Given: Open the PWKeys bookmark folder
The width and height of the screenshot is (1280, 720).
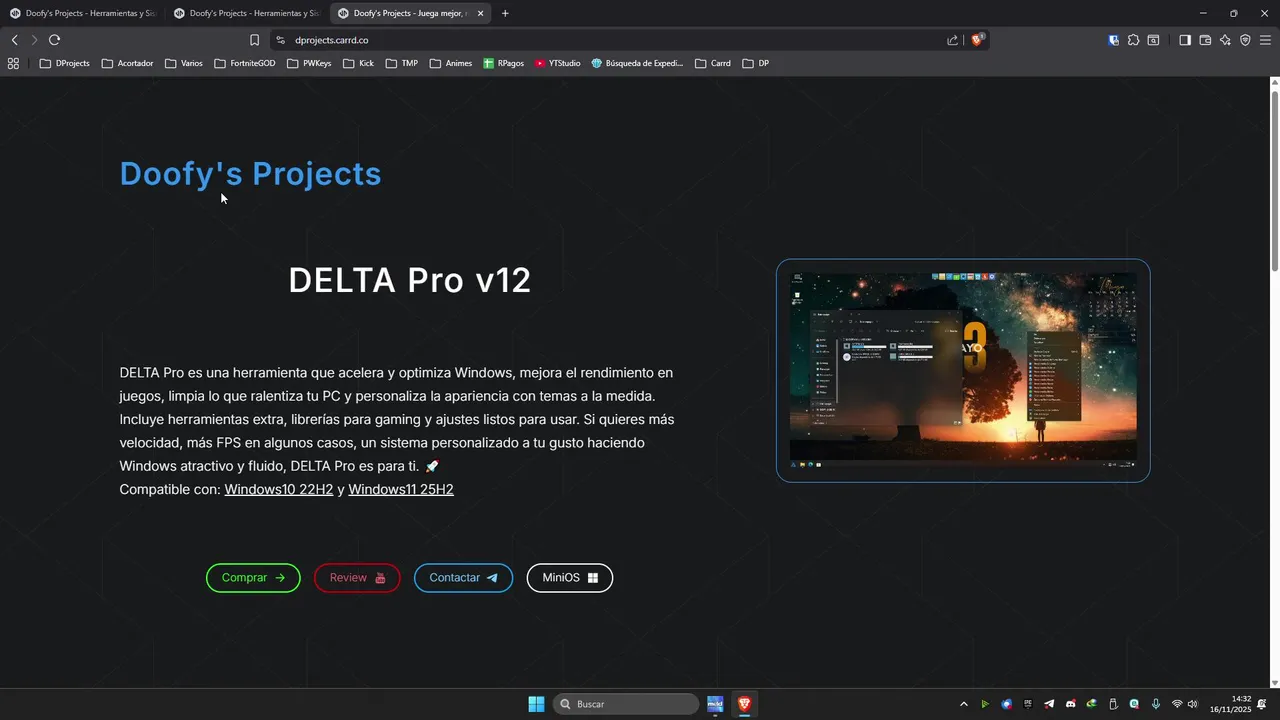Looking at the screenshot, I should click(x=309, y=63).
